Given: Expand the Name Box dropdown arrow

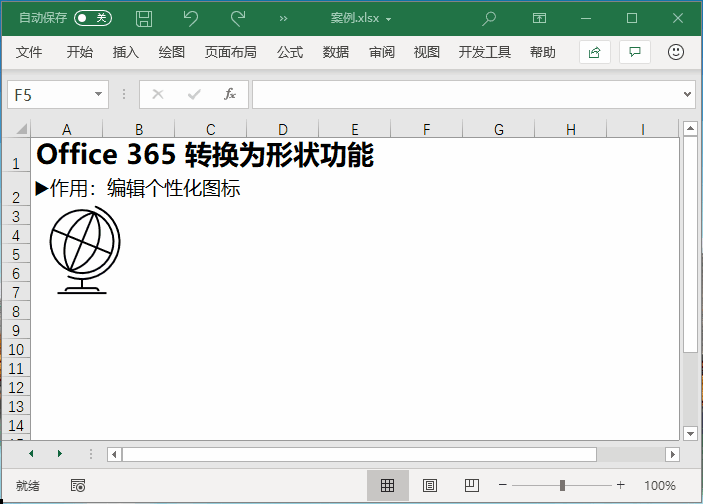Looking at the screenshot, I should tap(98, 94).
